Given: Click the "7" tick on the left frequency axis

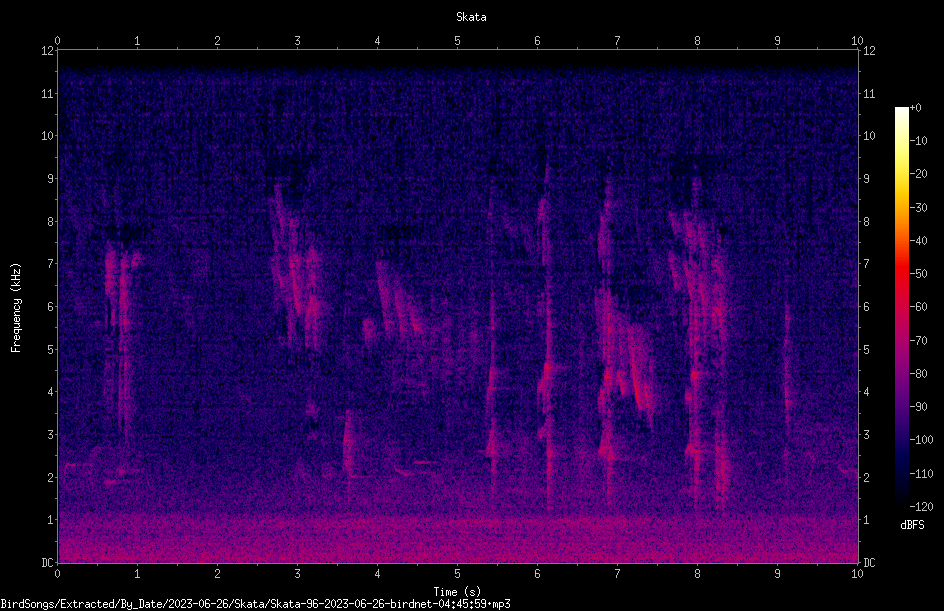Looking at the screenshot, I should 50,264.
